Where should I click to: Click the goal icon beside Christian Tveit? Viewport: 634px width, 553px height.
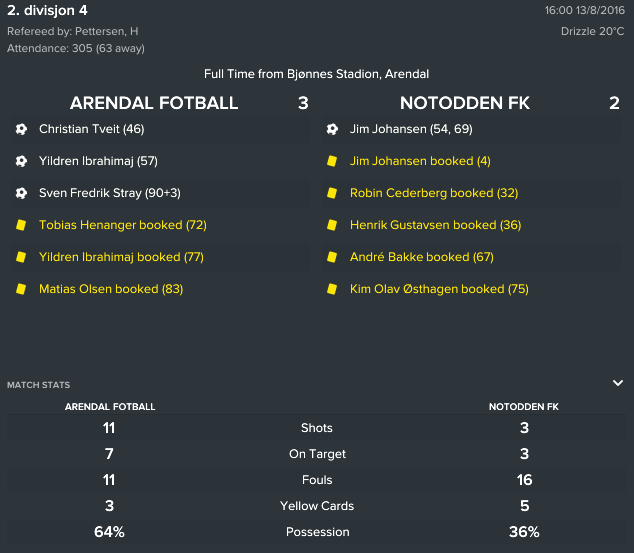21,129
